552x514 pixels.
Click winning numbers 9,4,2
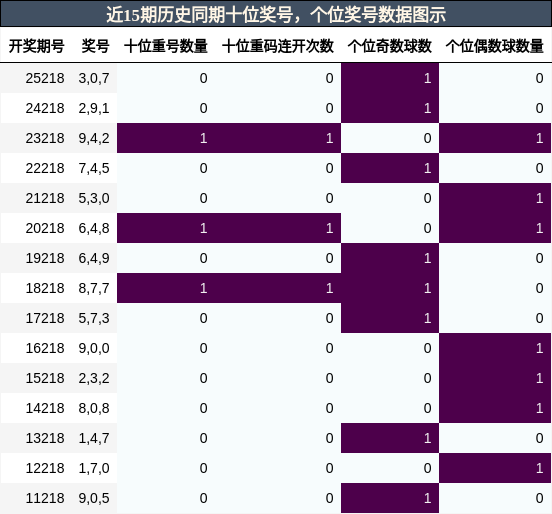tap(94, 138)
